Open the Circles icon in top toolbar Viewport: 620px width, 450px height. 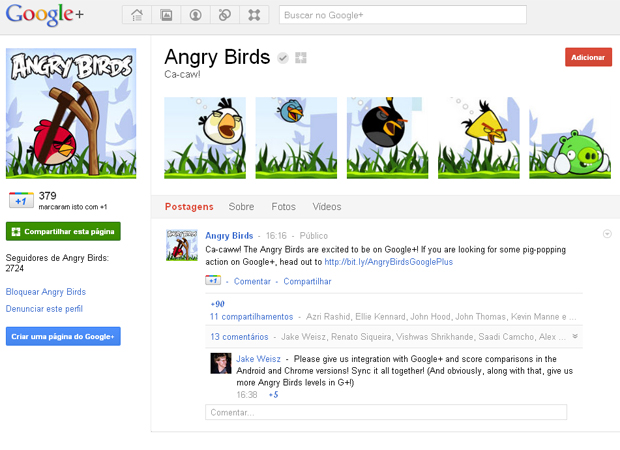click(225, 15)
